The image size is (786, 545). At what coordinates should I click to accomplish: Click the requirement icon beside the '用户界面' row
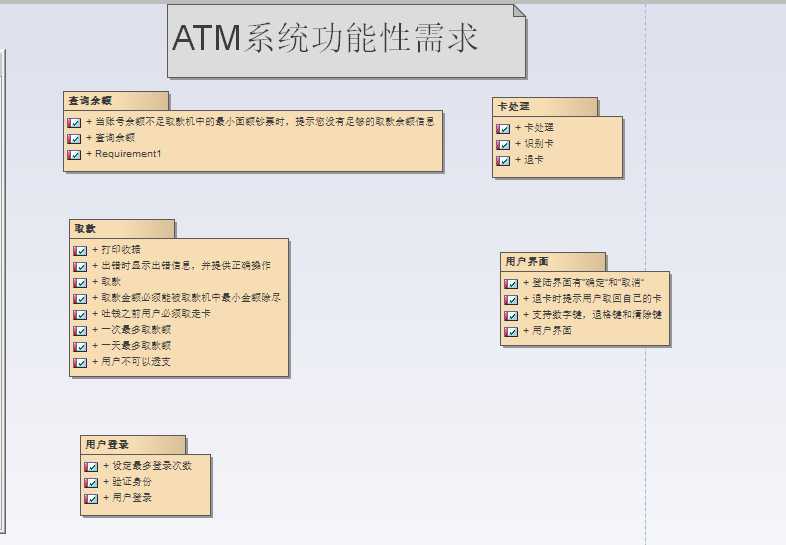pos(511,332)
